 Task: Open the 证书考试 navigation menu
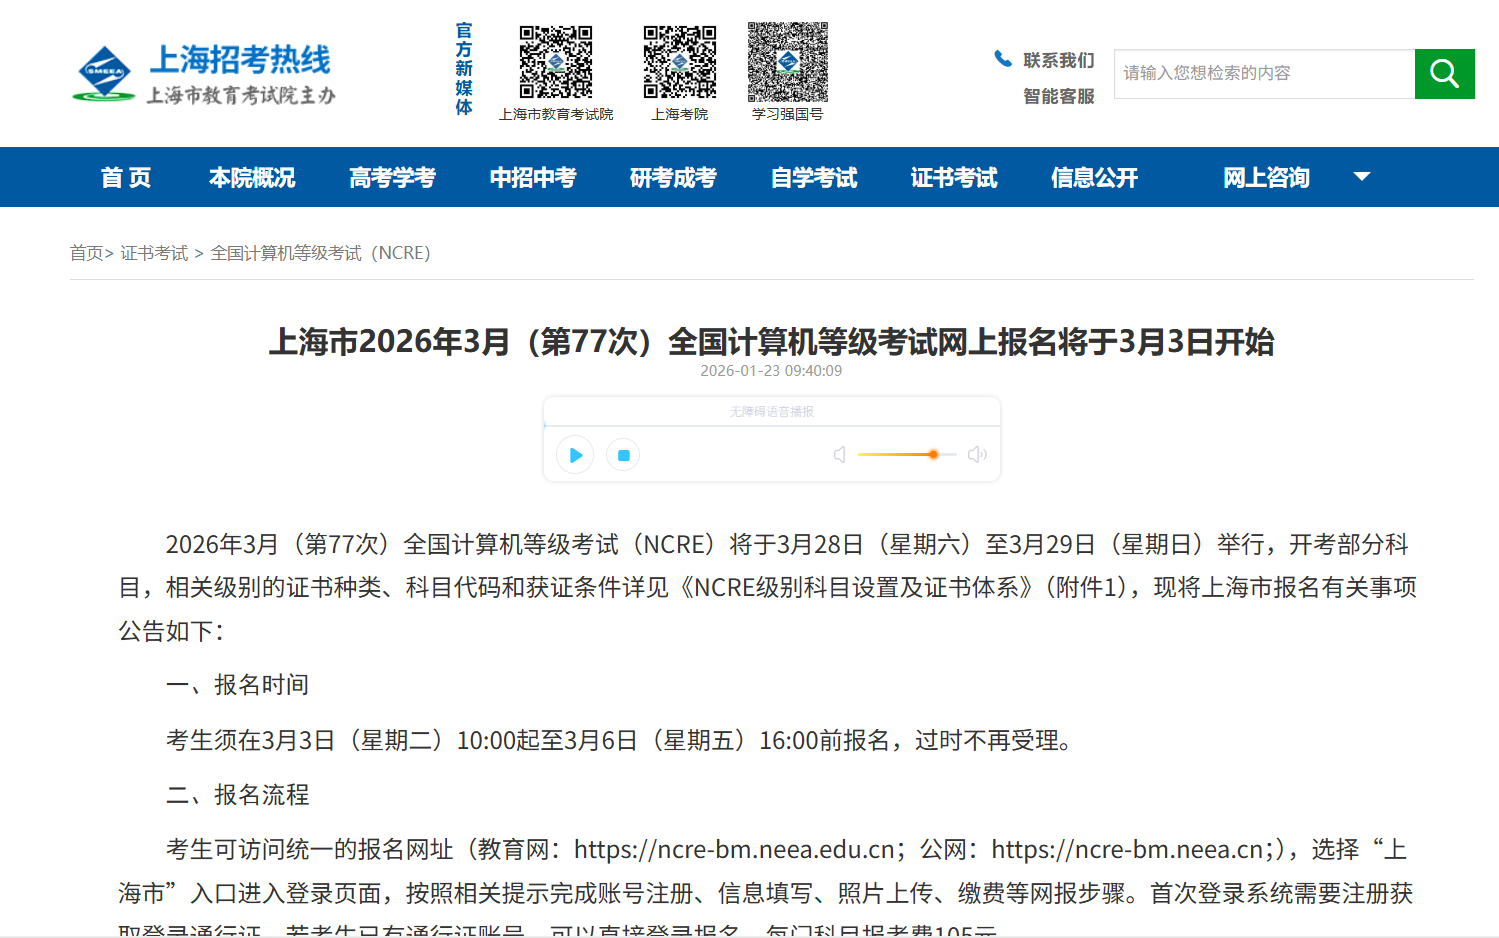953,178
